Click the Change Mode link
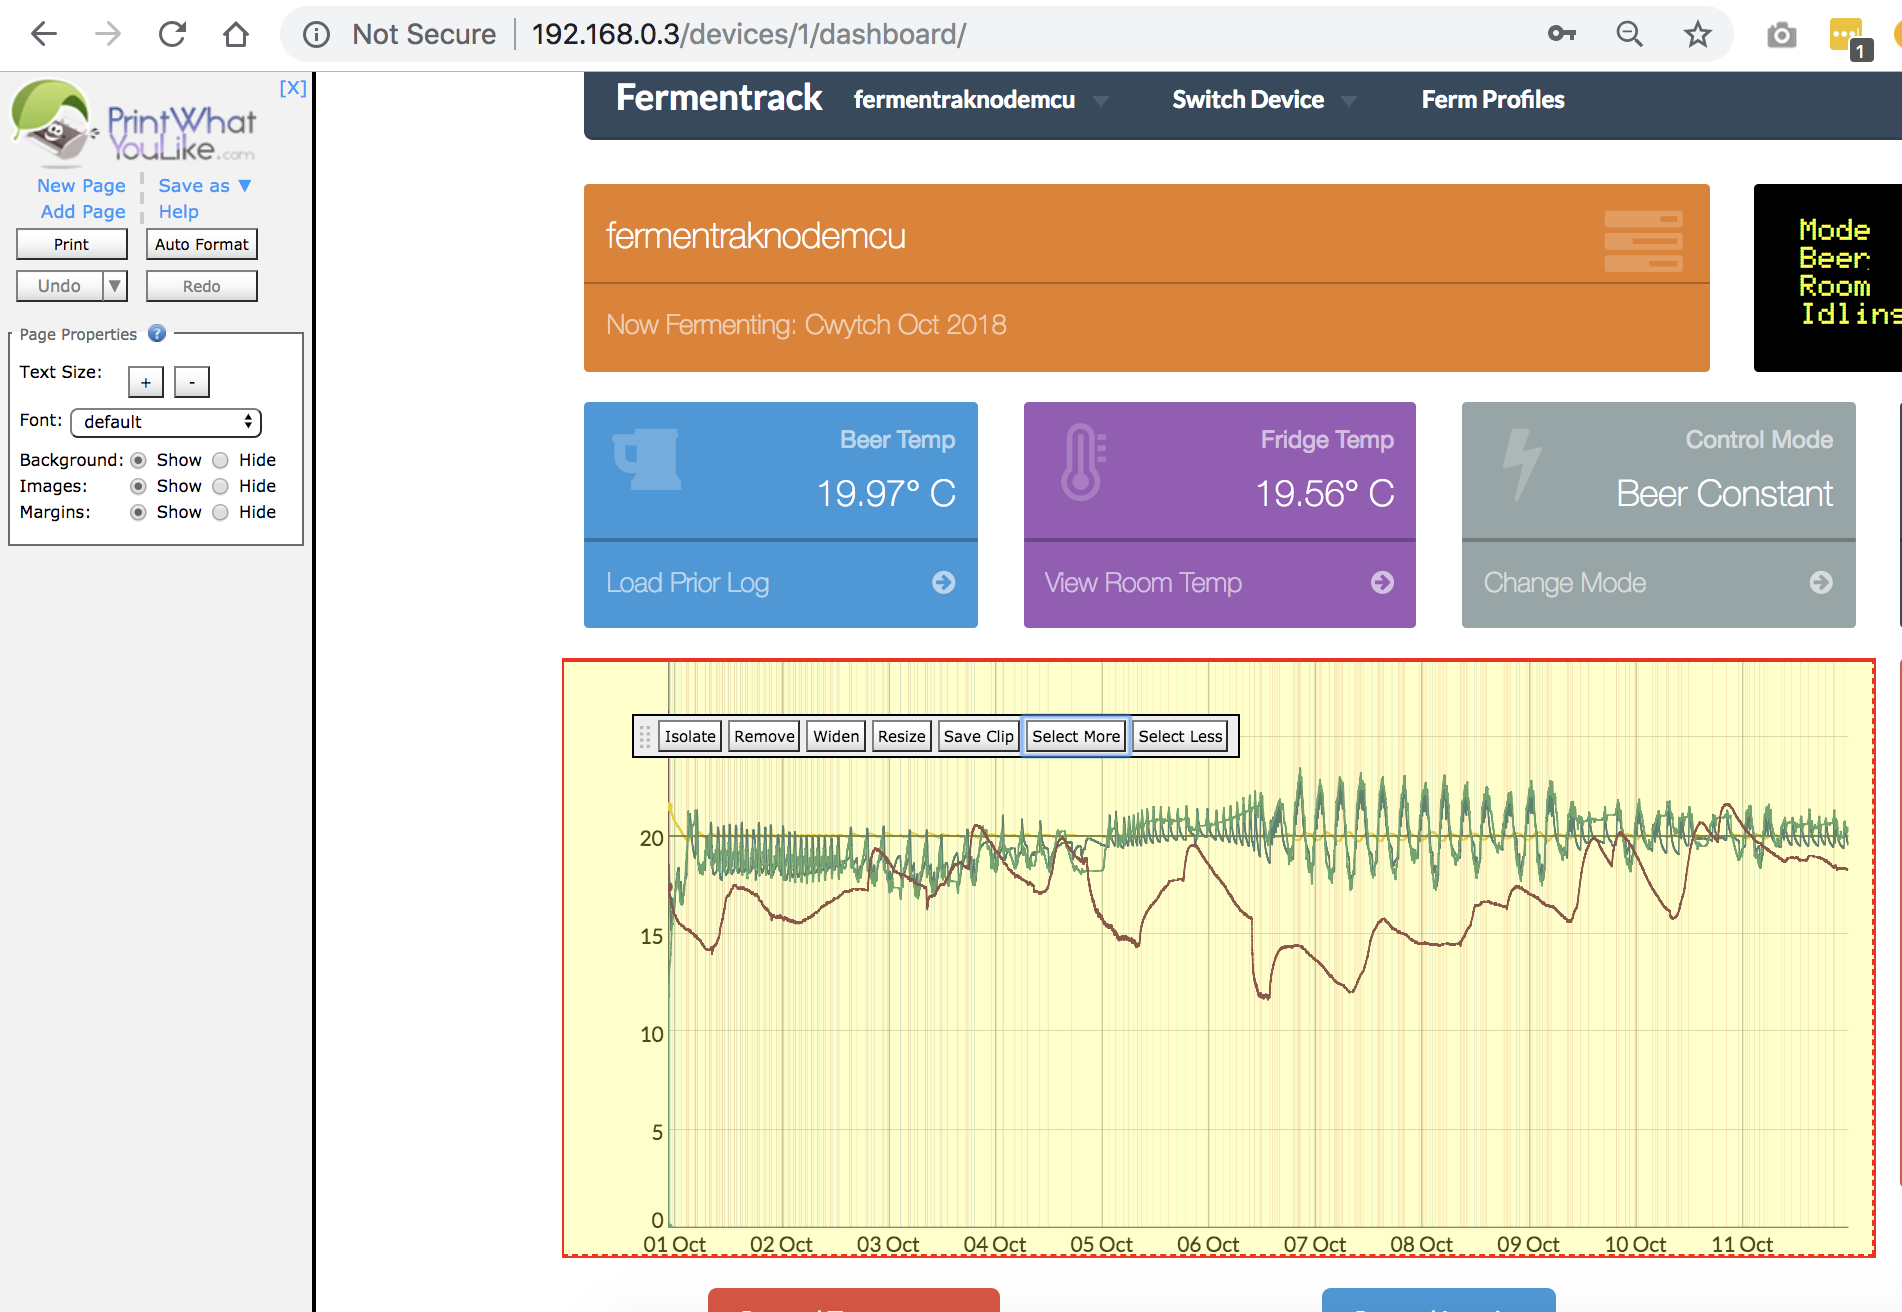This screenshot has height=1312, width=1902. (x=1564, y=583)
